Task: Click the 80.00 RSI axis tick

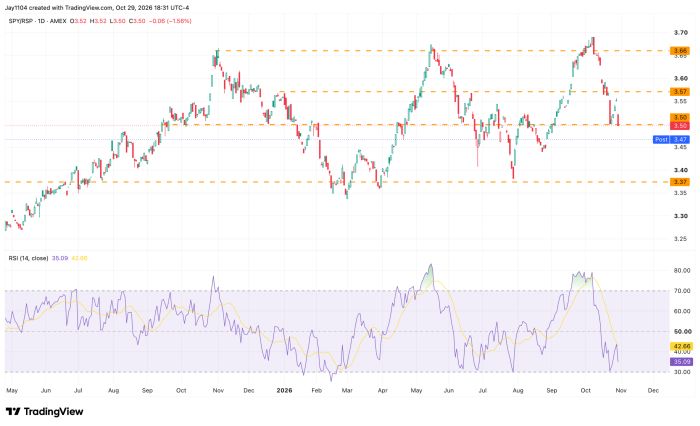Action: coord(683,271)
